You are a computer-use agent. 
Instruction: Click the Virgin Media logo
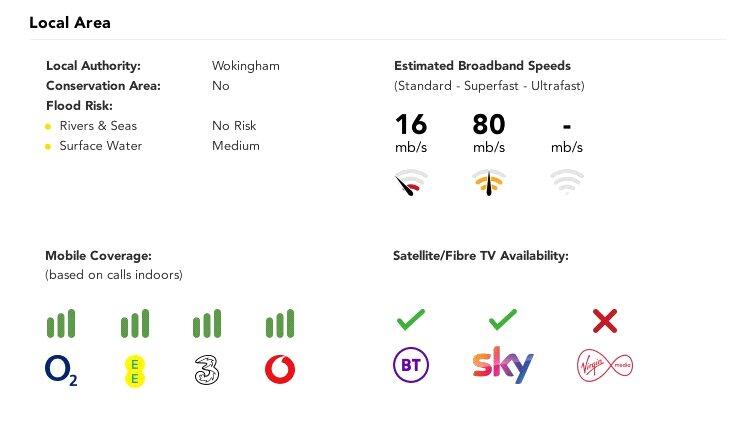(605, 366)
